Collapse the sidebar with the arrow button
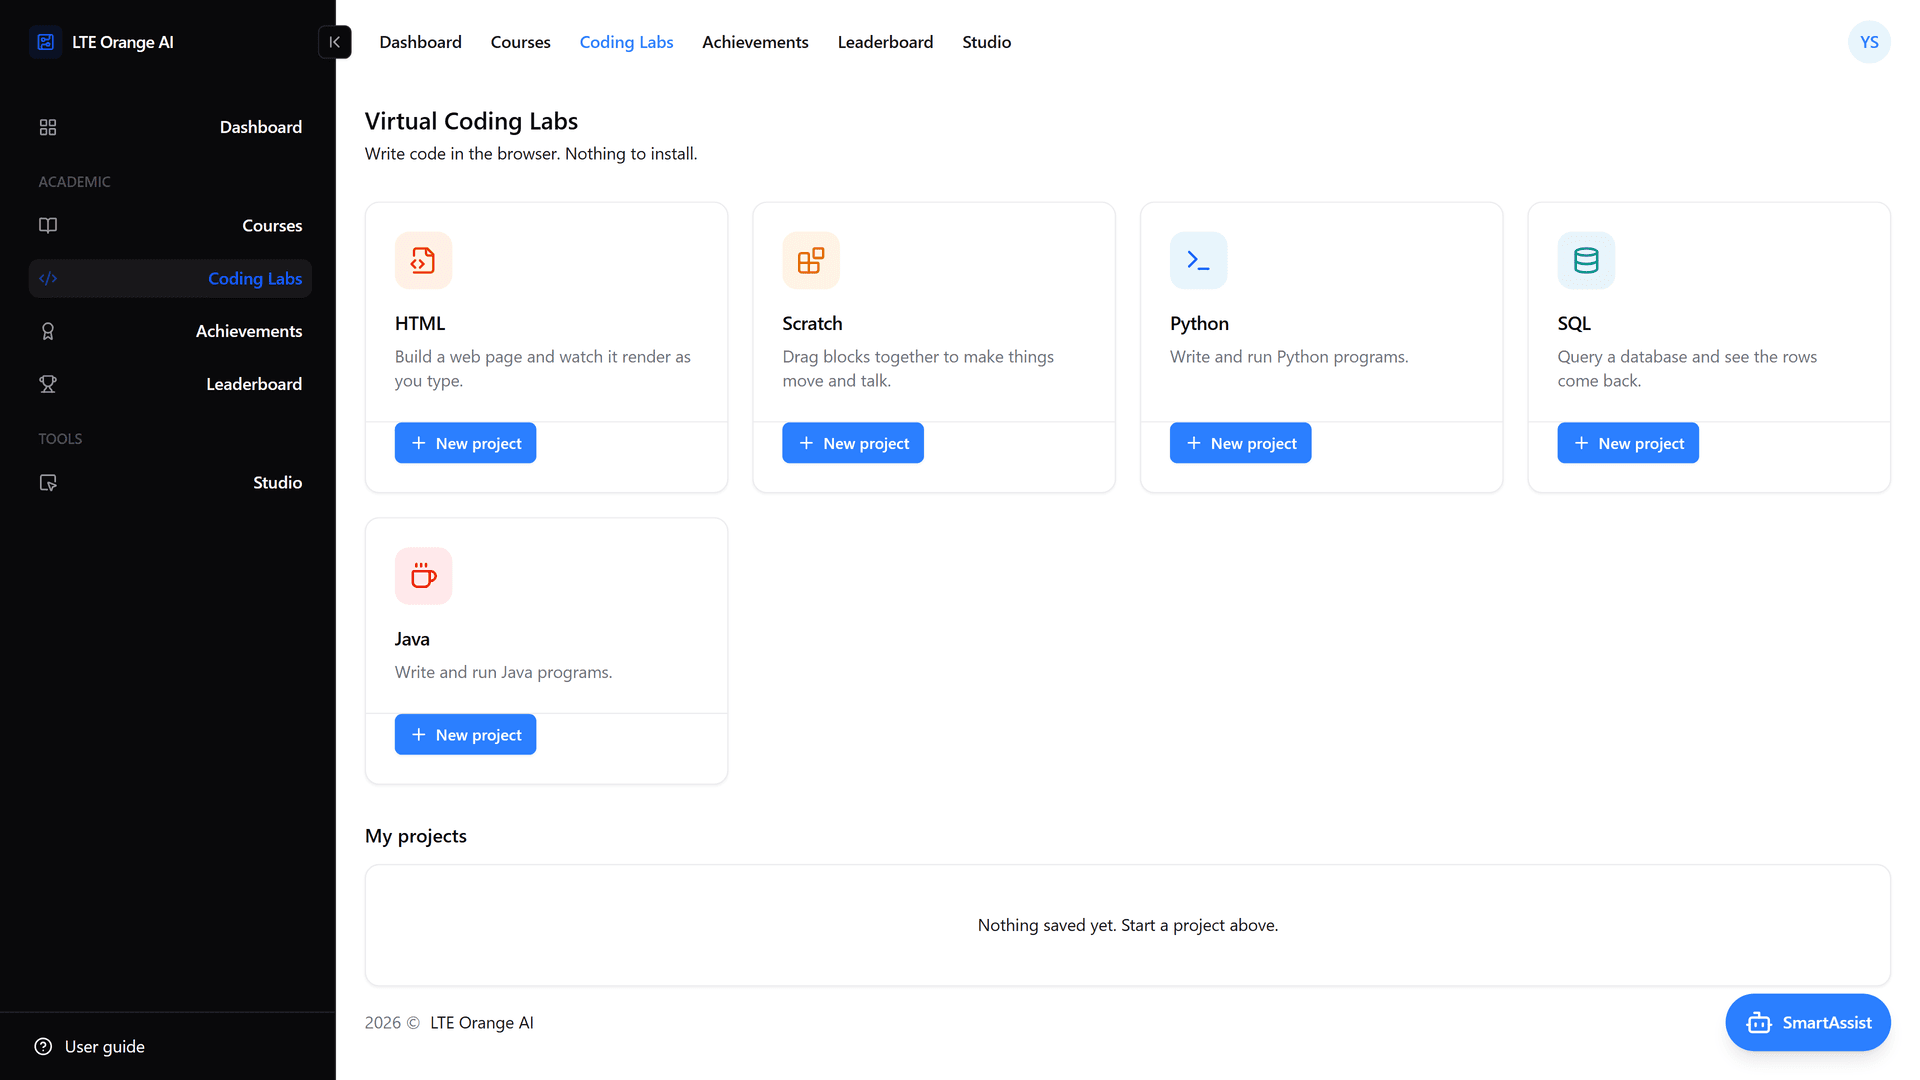Screen dimensions: 1920x1080 point(335,42)
